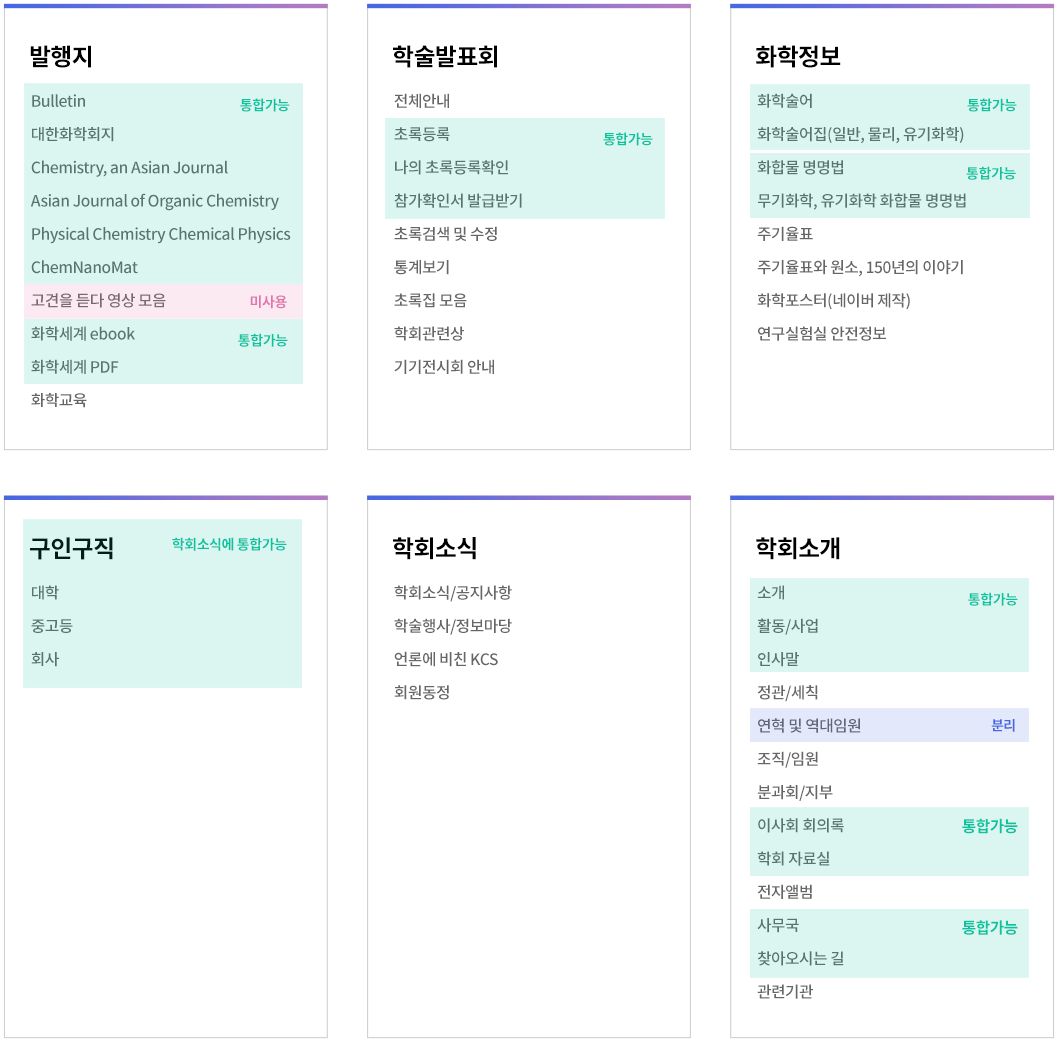1058x1042 pixels.
Task: Open Asian Journal of Organic Chemistry
Action: [155, 201]
